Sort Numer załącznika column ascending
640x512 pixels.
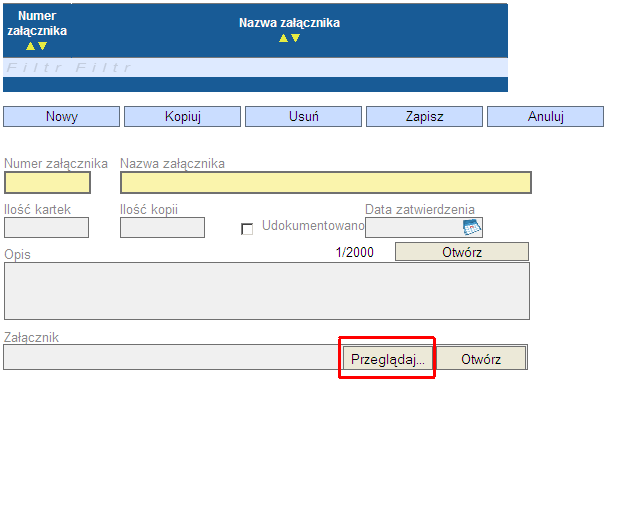[x=30, y=46]
